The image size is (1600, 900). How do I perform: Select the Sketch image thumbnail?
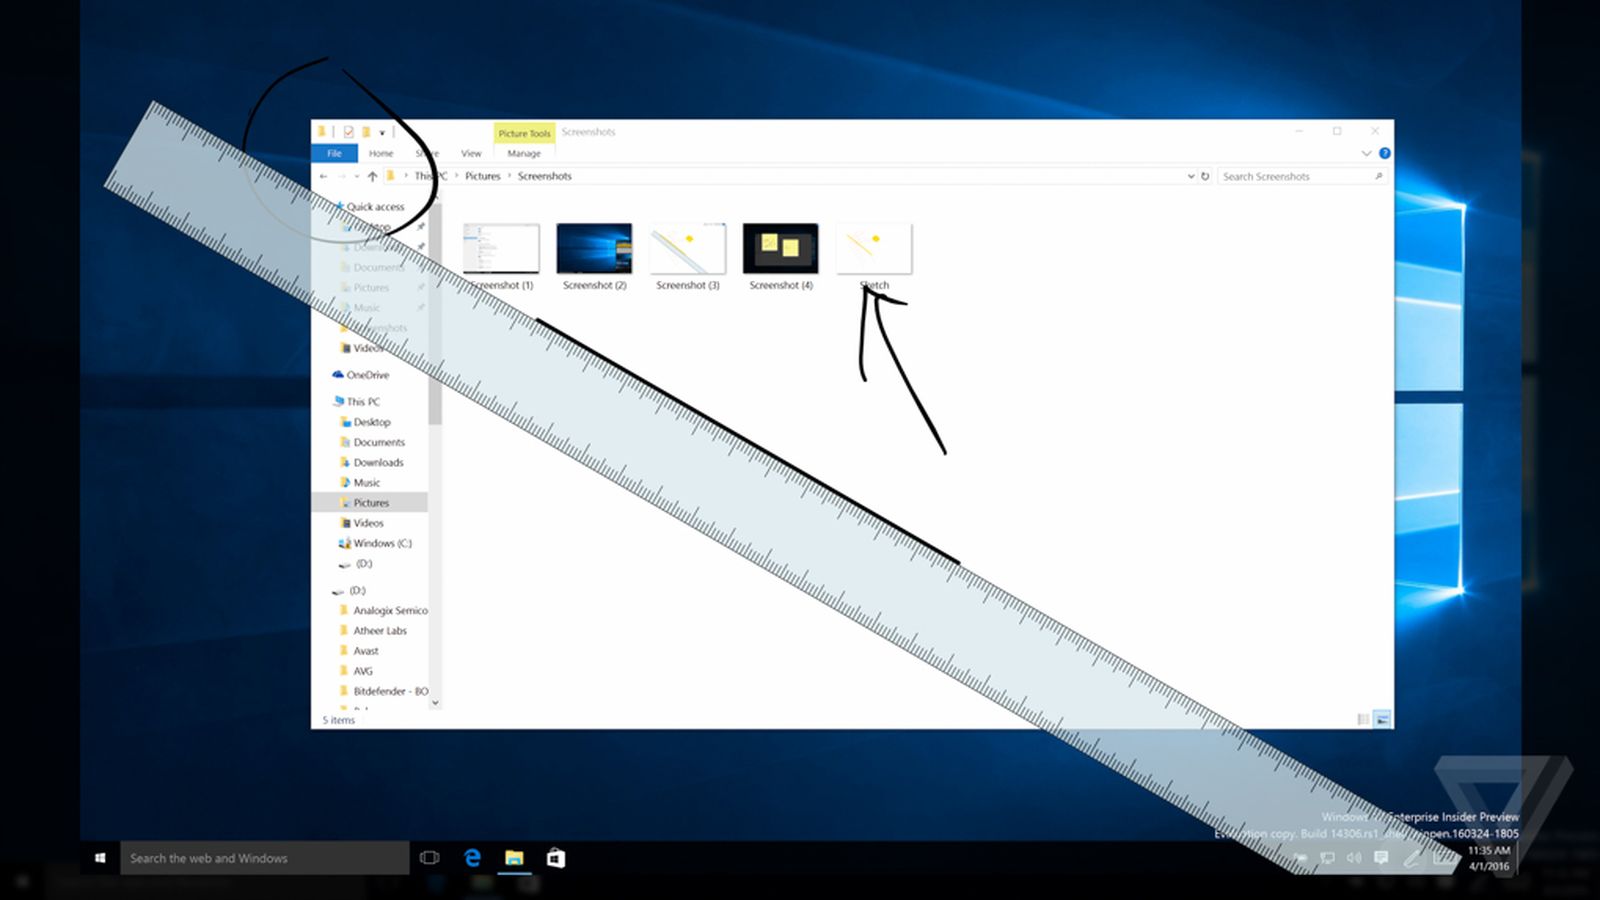click(873, 250)
